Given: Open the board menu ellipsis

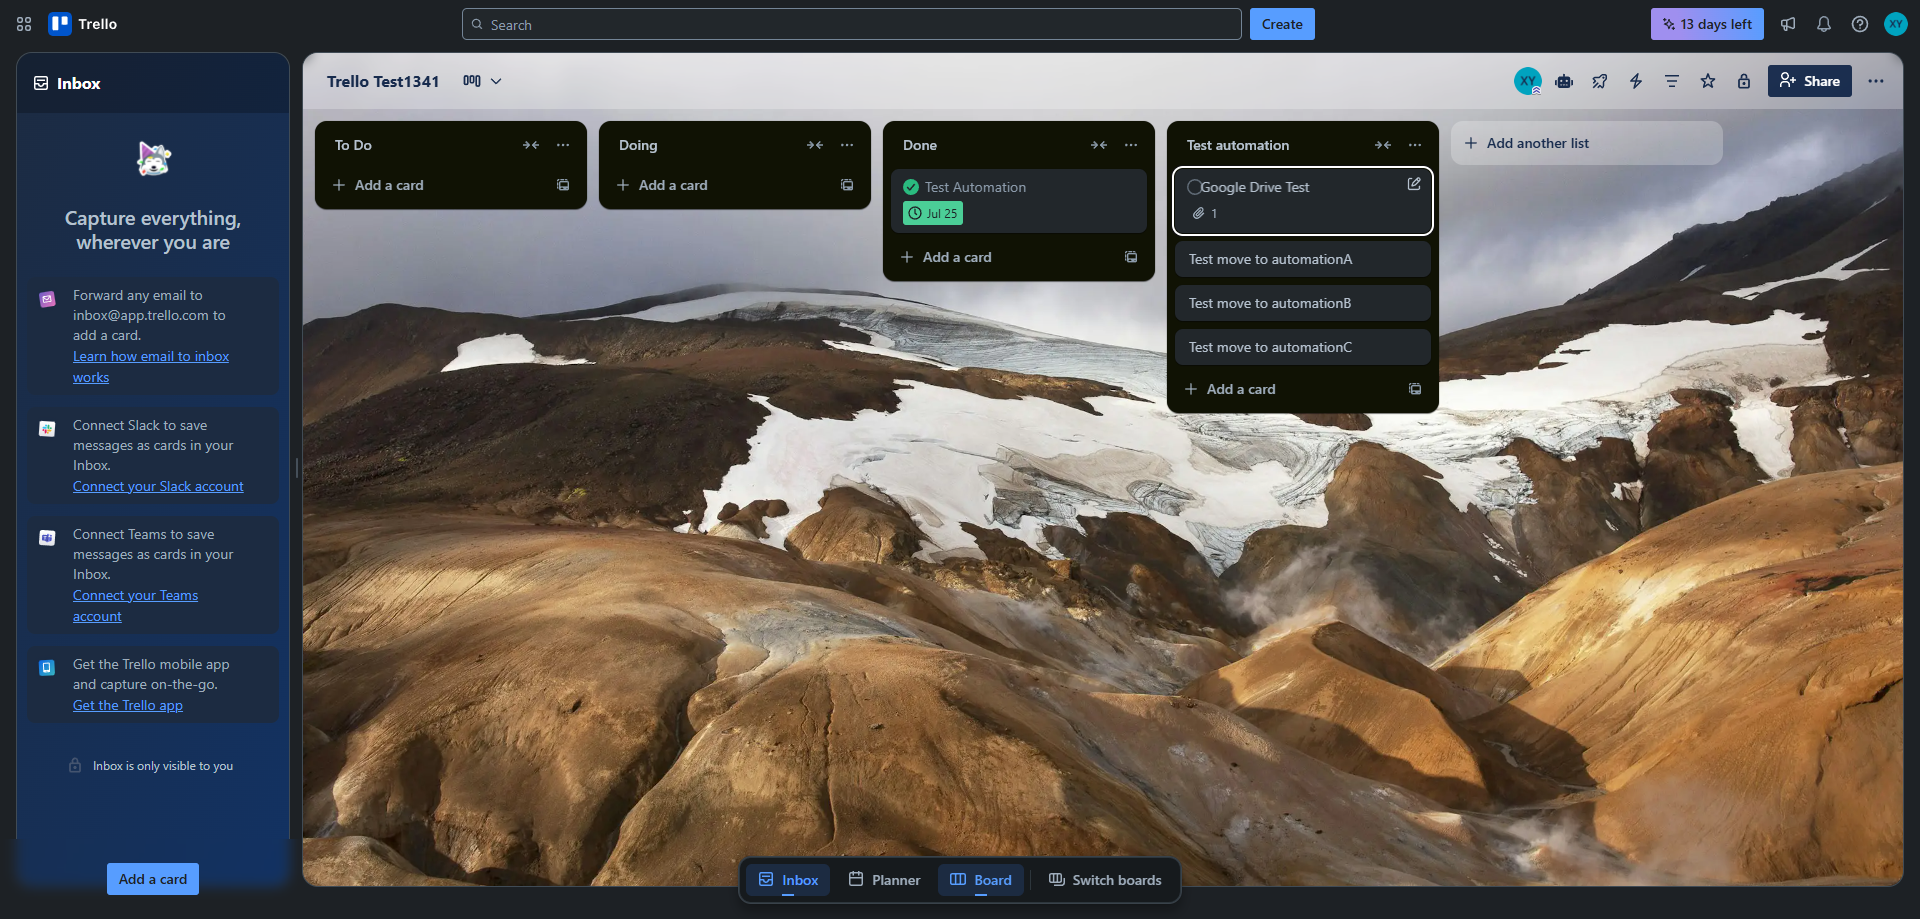Looking at the screenshot, I should (1876, 81).
